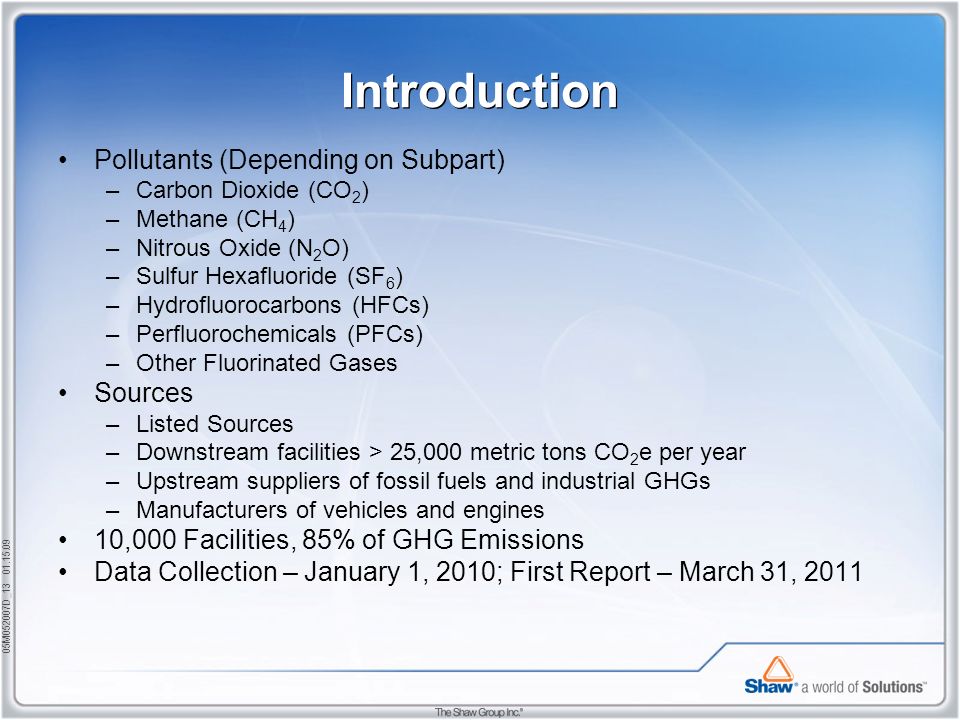Click the 'Listed Sources' sub-bullet
960x720 pixels.
pyautogui.click(x=214, y=424)
